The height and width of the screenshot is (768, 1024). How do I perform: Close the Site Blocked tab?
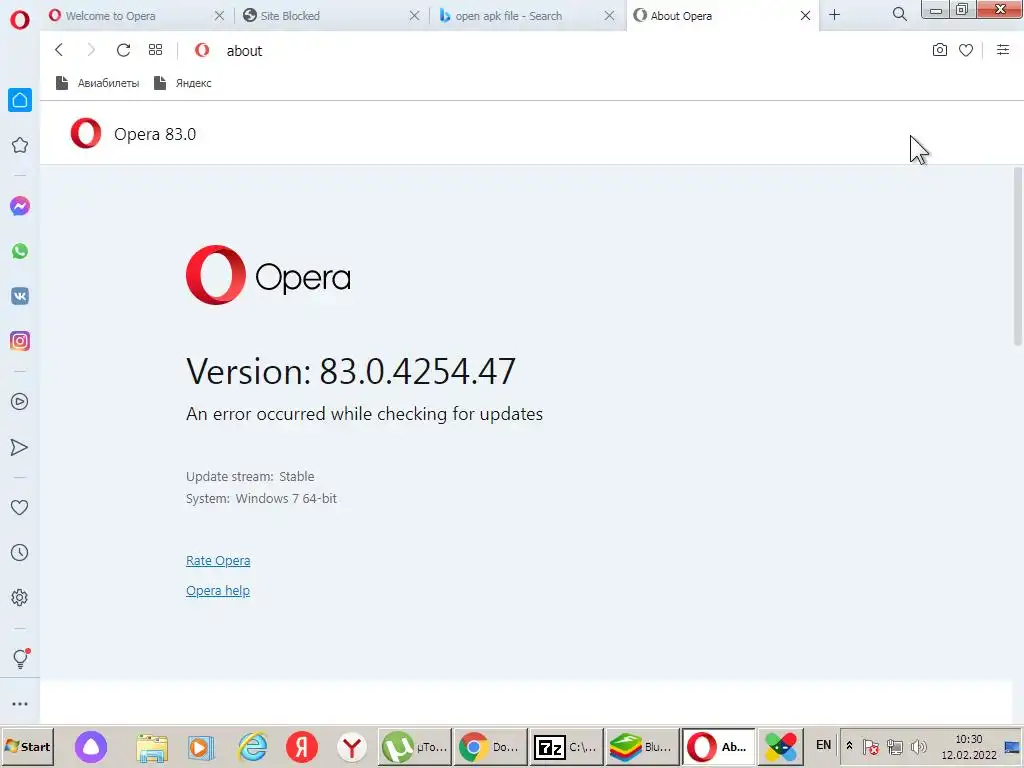coord(414,16)
